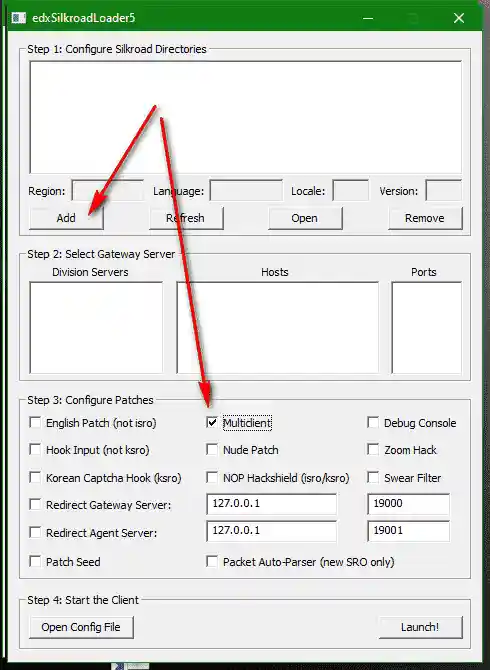Click the Refresh button
Screen dimensions: 490x670
[x=186, y=218]
